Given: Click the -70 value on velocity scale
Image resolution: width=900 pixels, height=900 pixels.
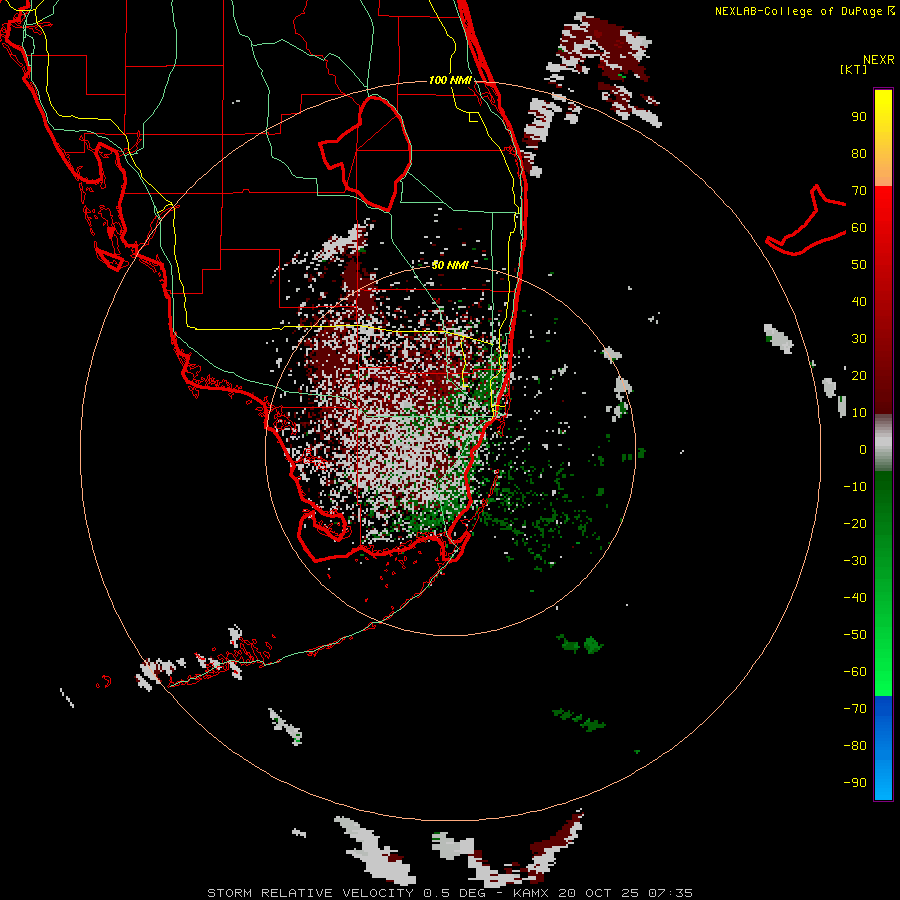Looking at the screenshot, I should click(x=855, y=709).
